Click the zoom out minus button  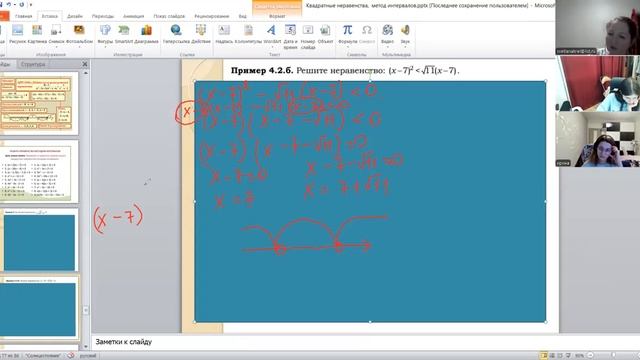tap(590, 356)
